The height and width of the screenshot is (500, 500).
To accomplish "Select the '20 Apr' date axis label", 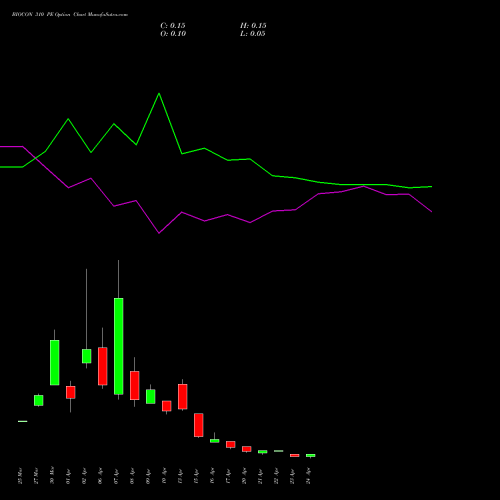I will point(244,476).
